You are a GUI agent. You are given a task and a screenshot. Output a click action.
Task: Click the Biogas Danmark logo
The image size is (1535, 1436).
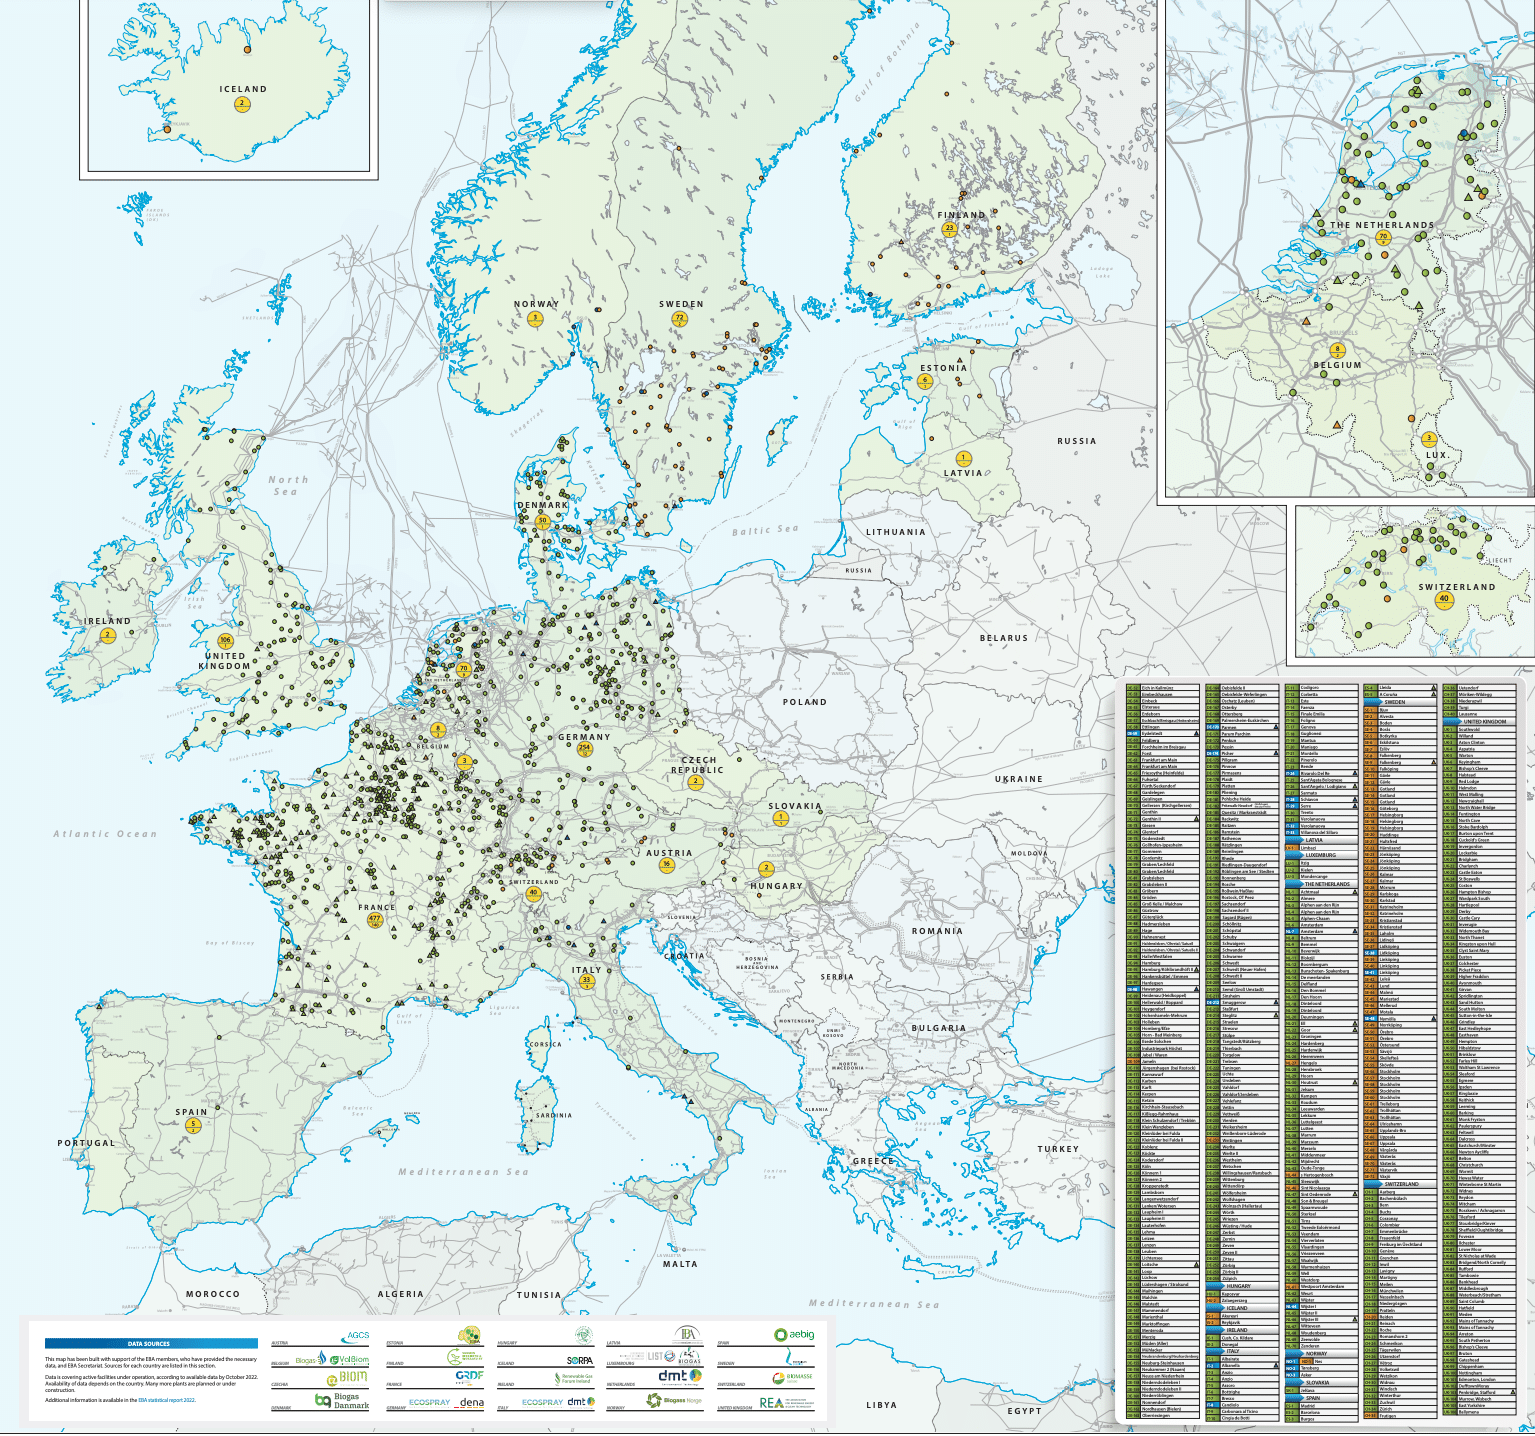click(x=342, y=1401)
